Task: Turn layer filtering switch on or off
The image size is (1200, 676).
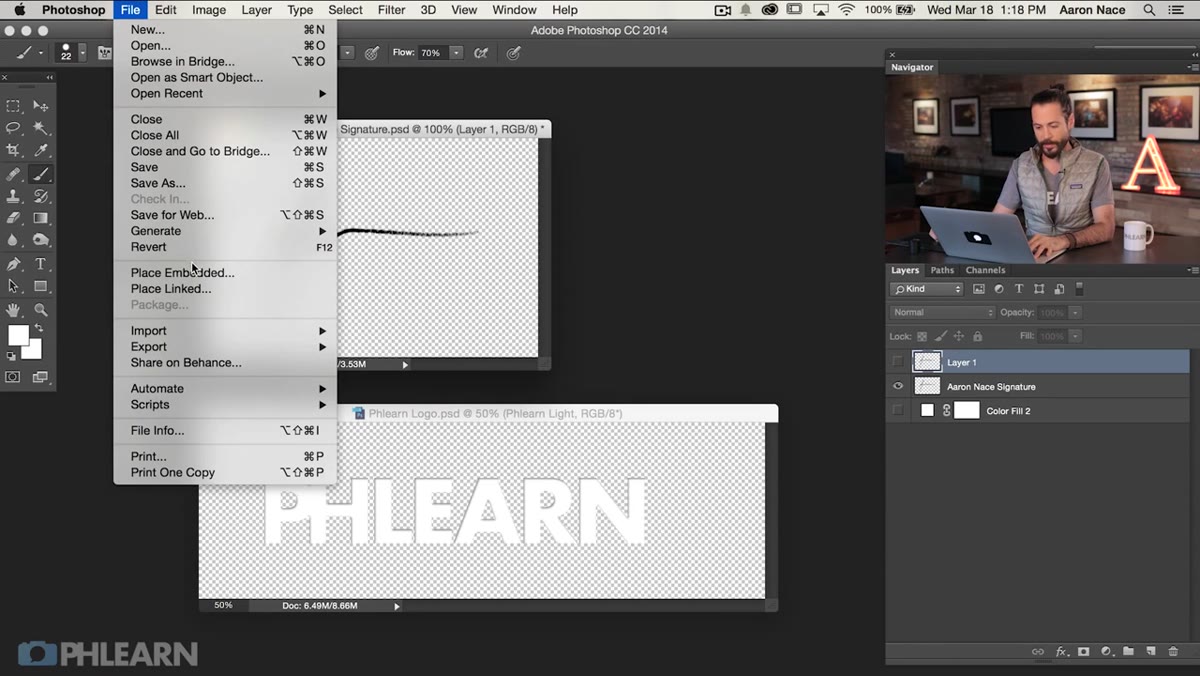Action: 1079,289
